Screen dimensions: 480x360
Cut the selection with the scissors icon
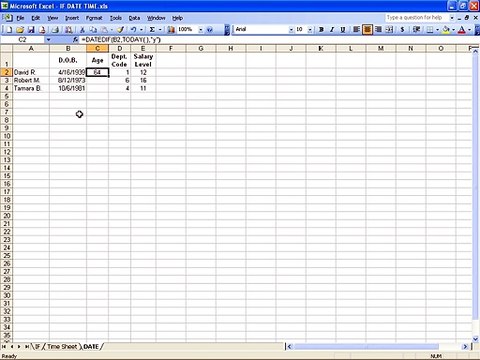pyautogui.click(x=82, y=30)
